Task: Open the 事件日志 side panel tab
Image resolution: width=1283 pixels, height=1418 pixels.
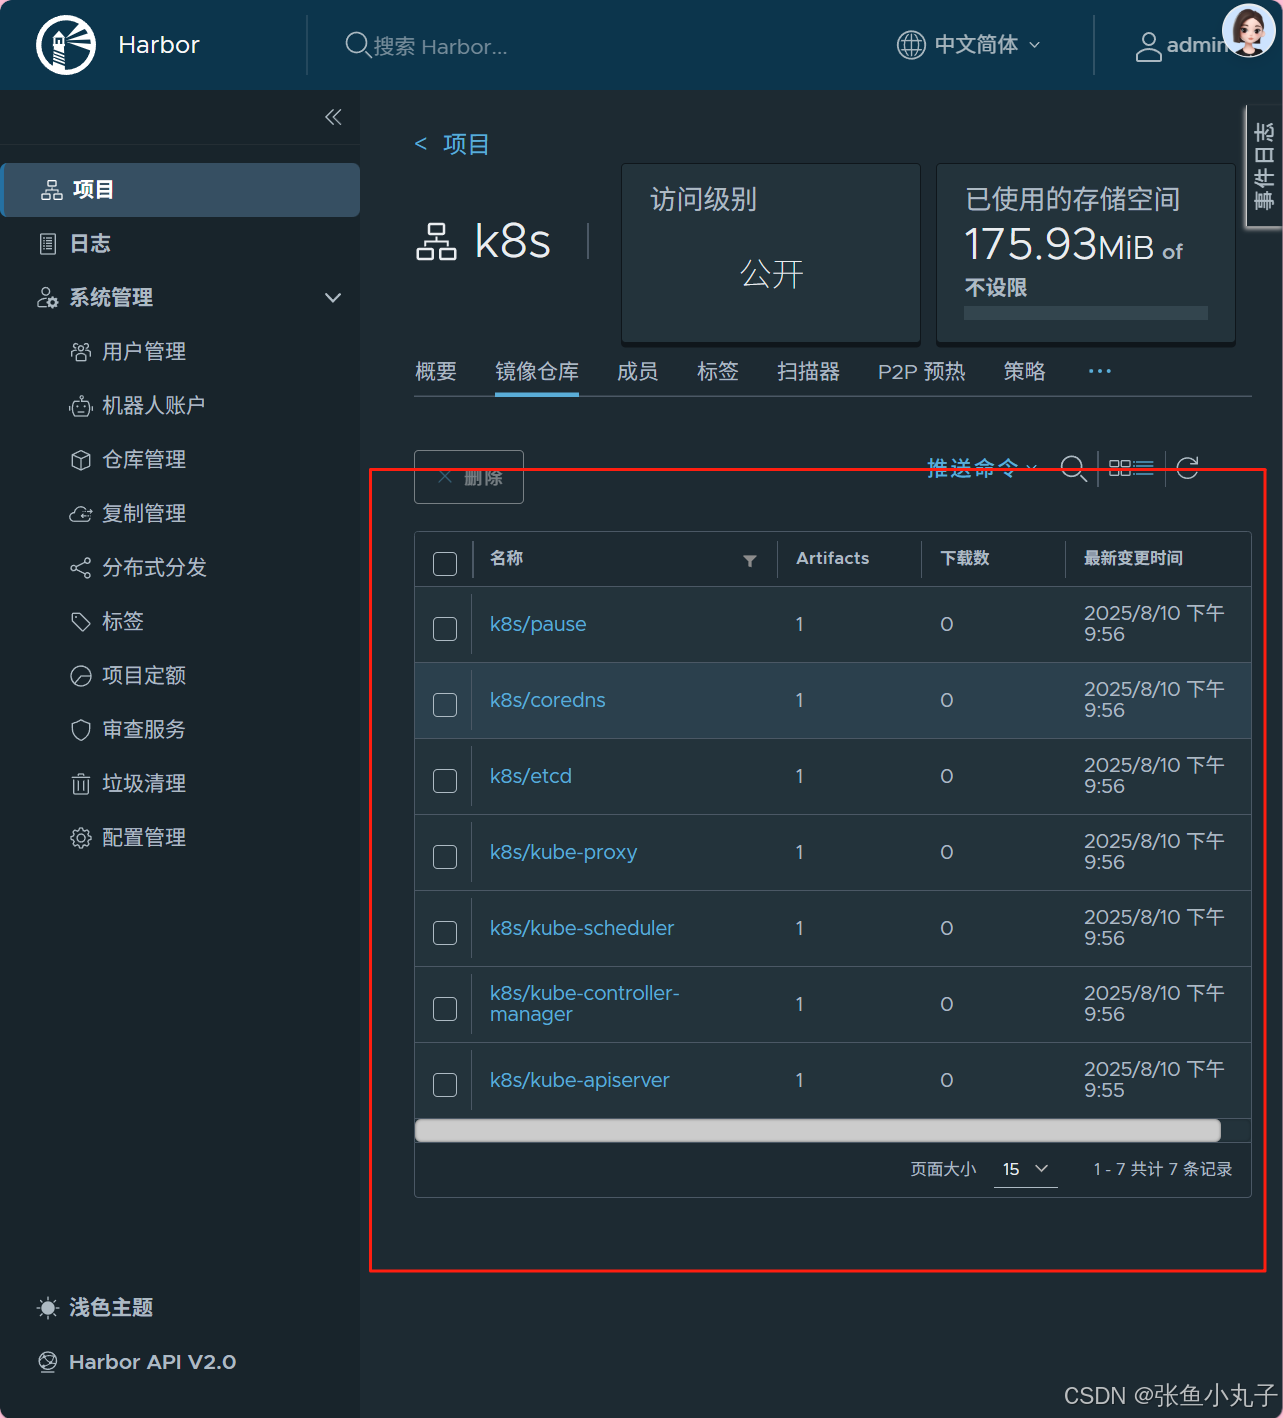Action: 1264,166
